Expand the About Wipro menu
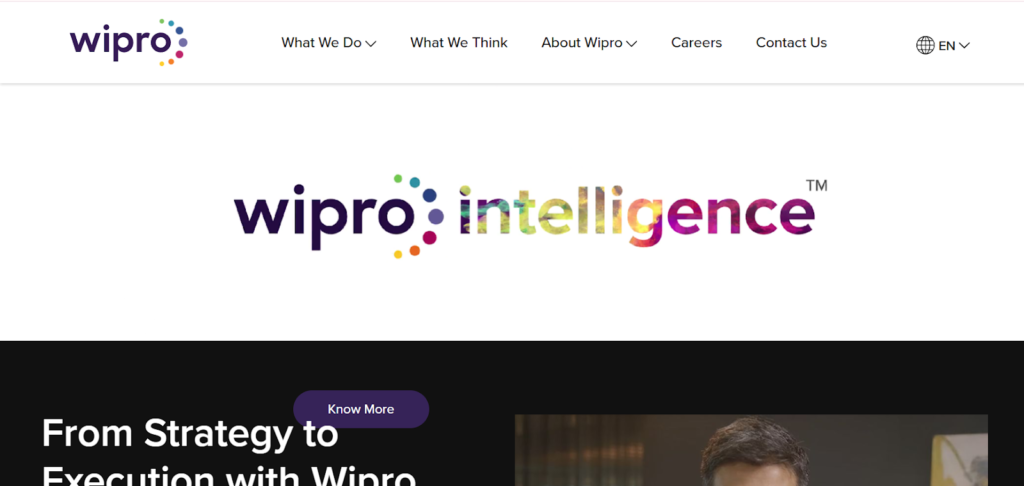 pyautogui.click(x=589, y=42)
